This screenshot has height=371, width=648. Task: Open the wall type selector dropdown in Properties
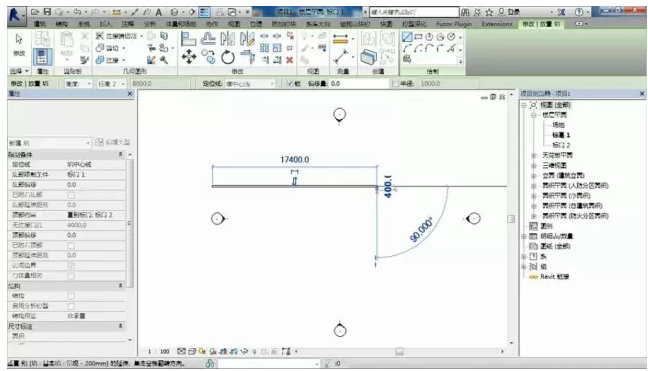click(50, 143)
